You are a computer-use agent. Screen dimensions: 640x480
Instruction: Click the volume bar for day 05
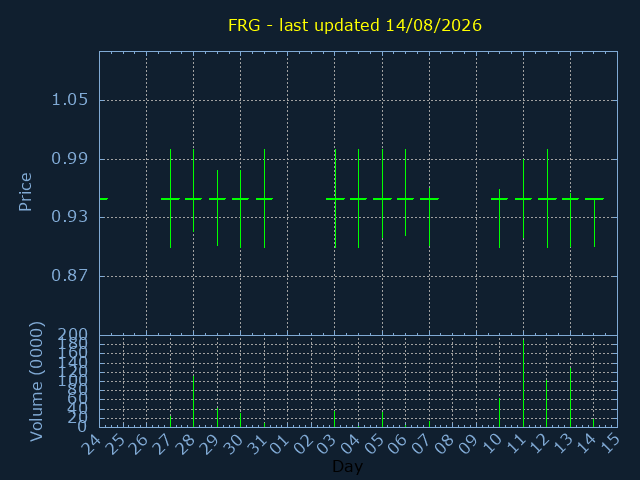(382, 419)
